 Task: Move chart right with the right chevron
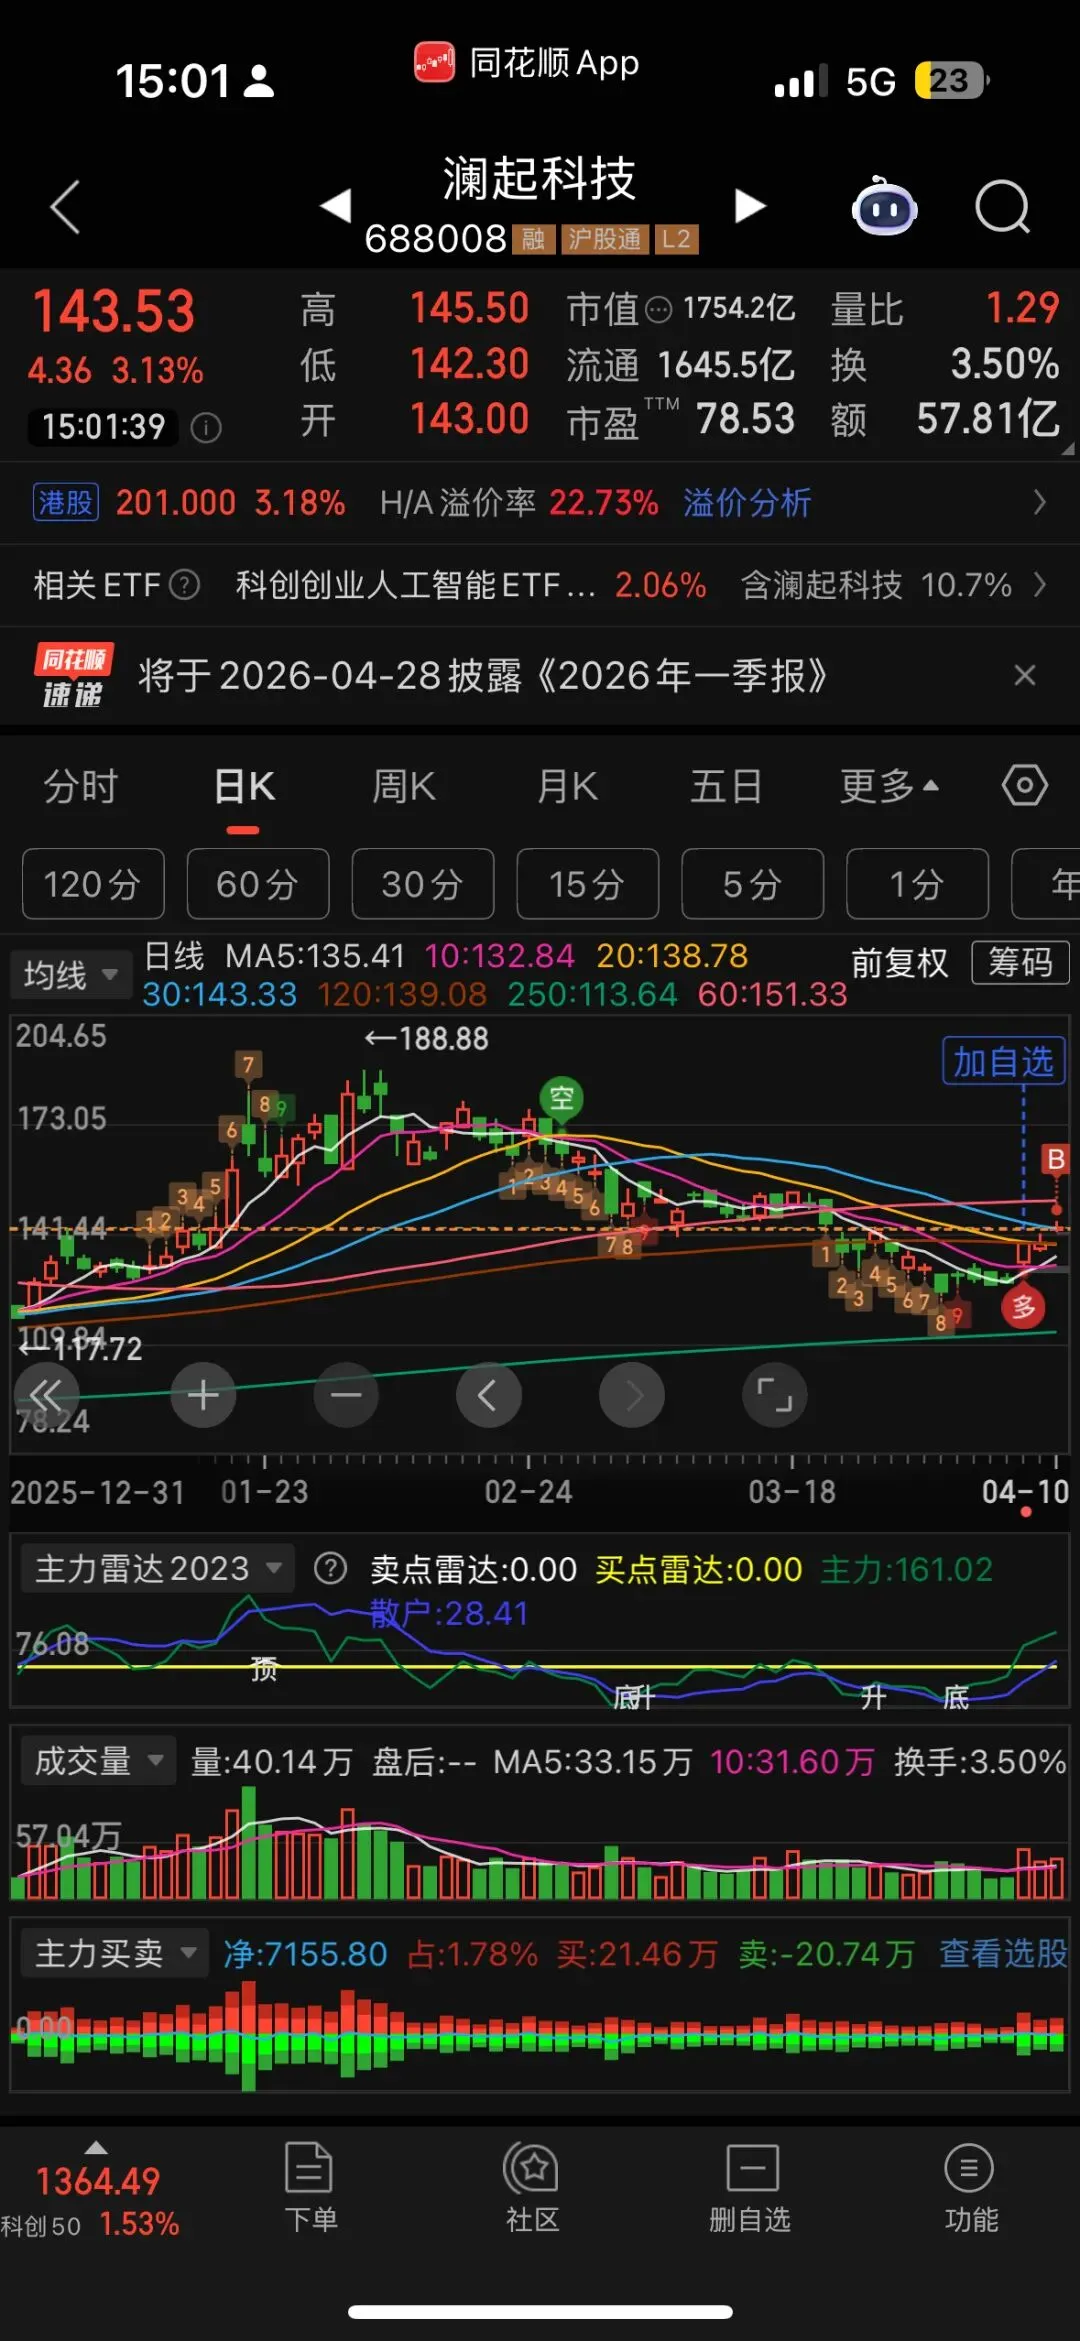pyautogui.click(x=632, y=1394)
